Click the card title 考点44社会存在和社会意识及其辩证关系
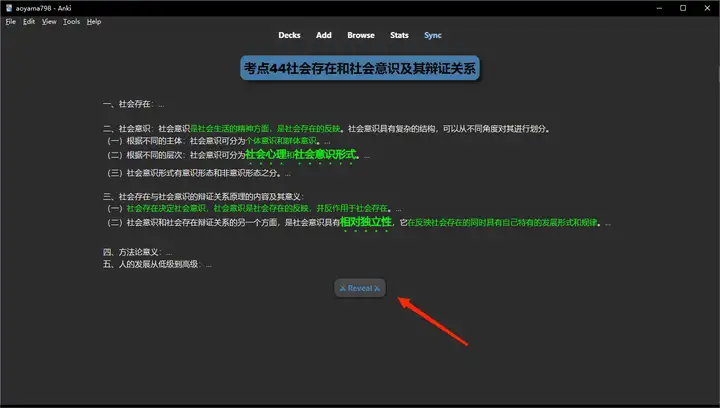This screenshot has height=408, width=720. 360,70
